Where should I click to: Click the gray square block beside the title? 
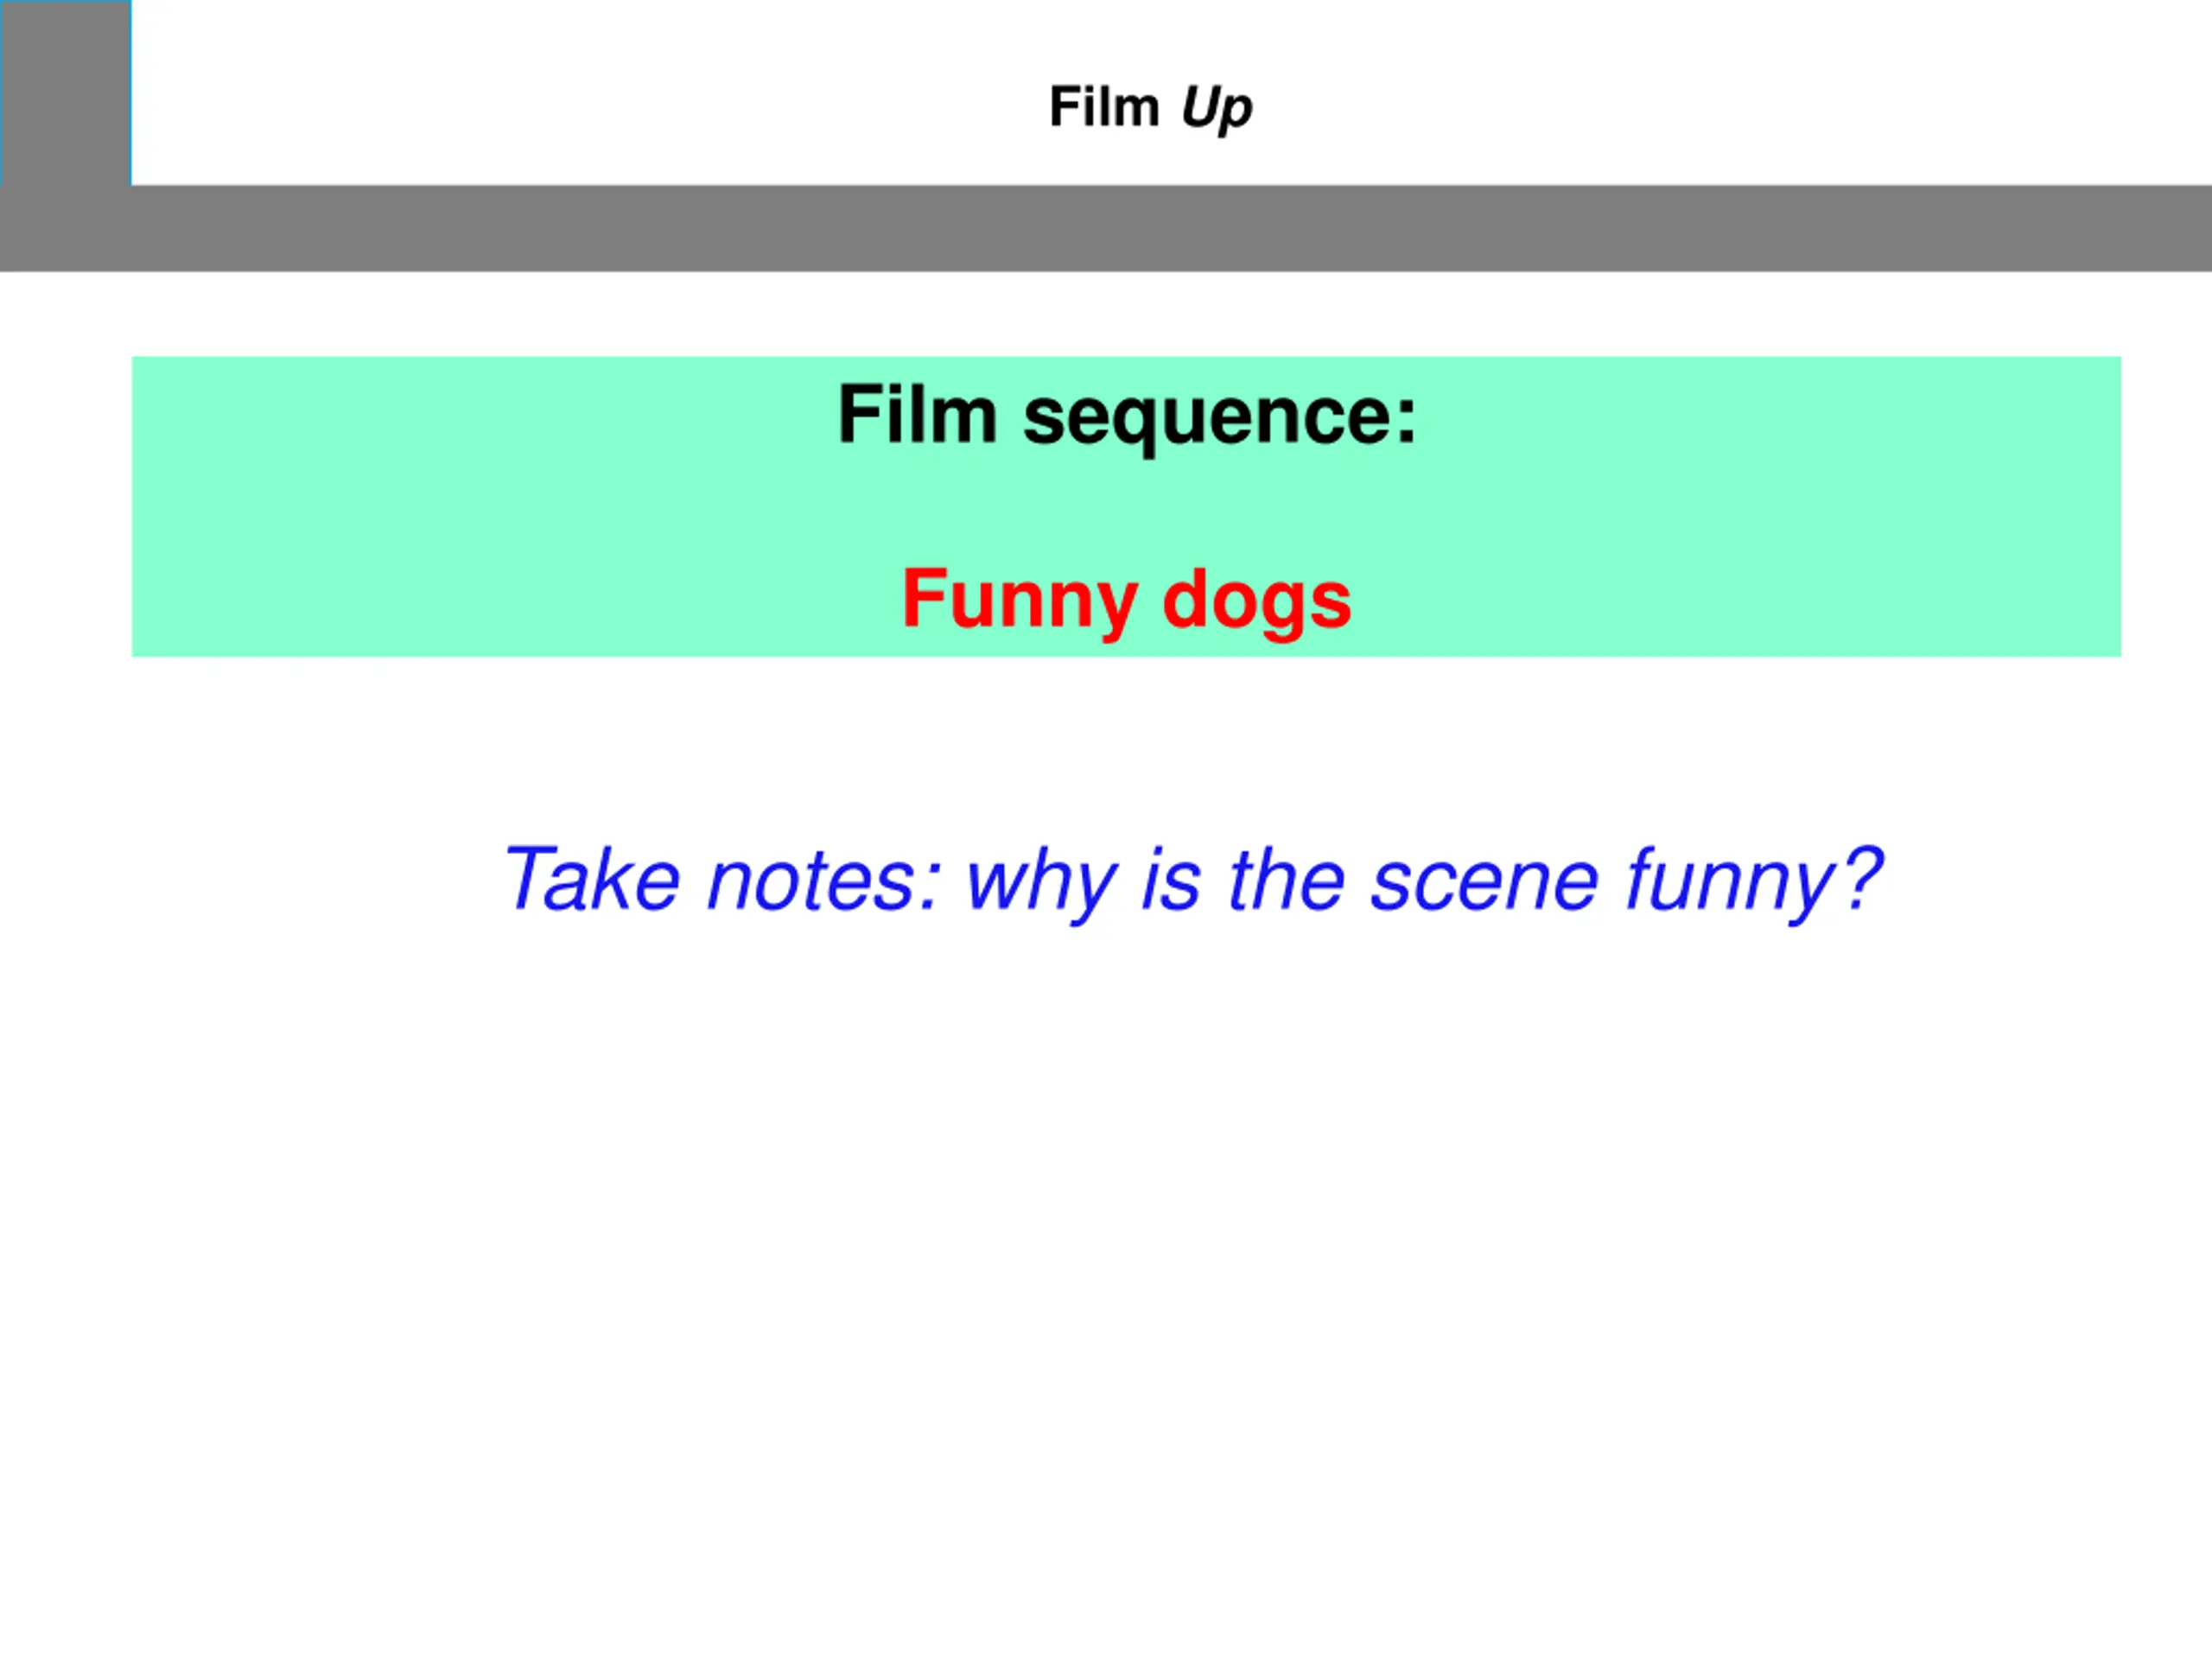click(x=66, y=92)
